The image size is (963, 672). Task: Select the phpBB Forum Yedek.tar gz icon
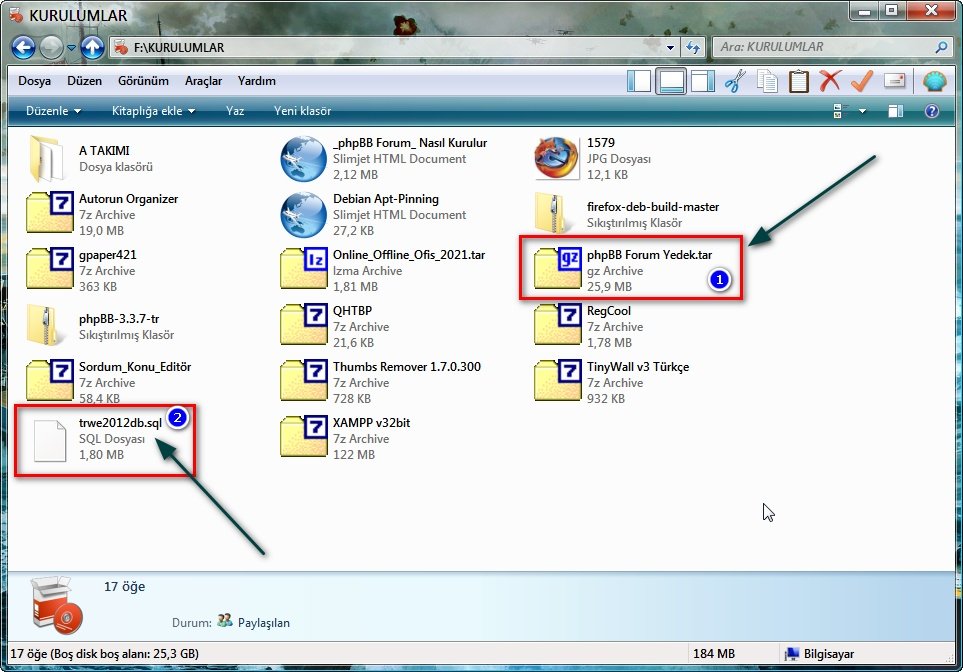click(x=558, y=268)
